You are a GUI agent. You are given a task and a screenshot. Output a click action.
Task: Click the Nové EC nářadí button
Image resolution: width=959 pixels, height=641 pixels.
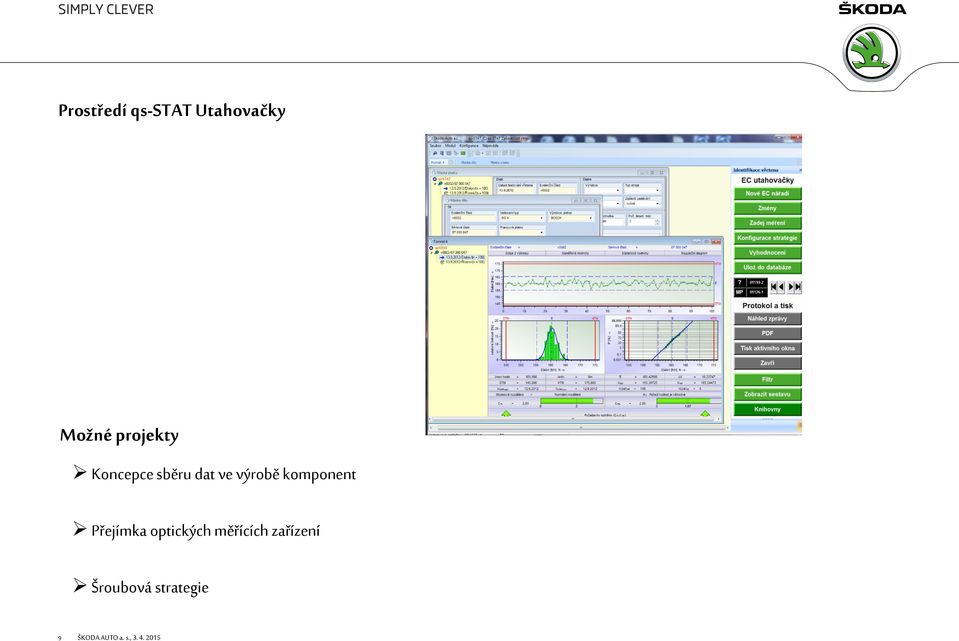[767, 193]
